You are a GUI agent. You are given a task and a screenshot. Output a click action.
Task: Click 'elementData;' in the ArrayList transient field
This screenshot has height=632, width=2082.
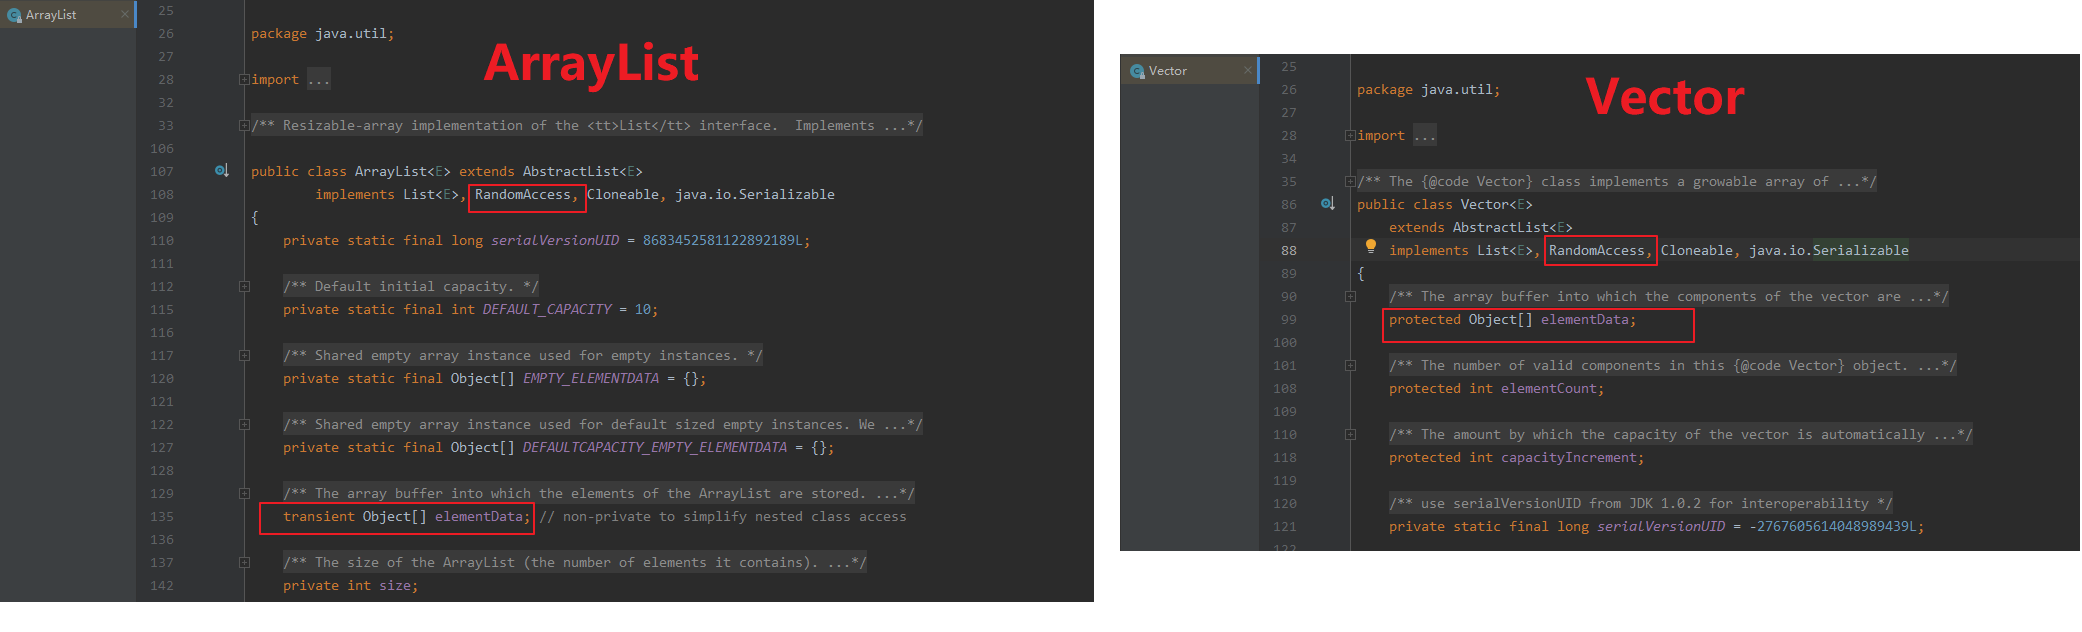click(x=483, y=516)
